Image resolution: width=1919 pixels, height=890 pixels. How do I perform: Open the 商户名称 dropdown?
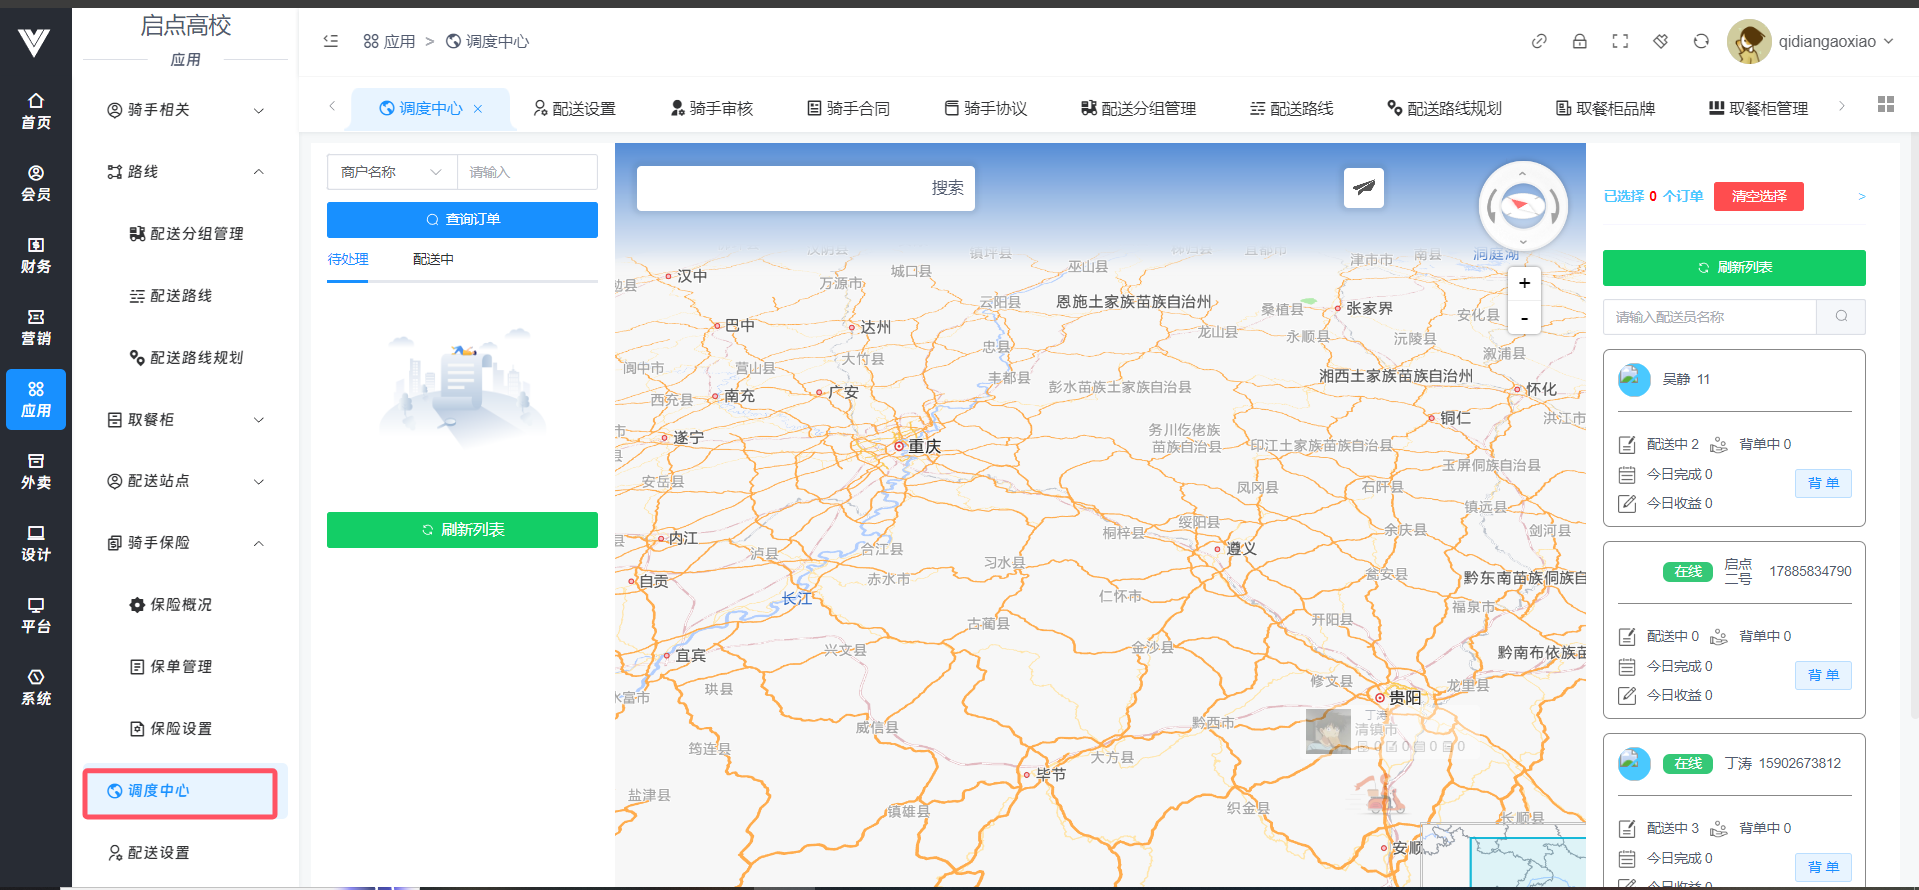[391, 172]
